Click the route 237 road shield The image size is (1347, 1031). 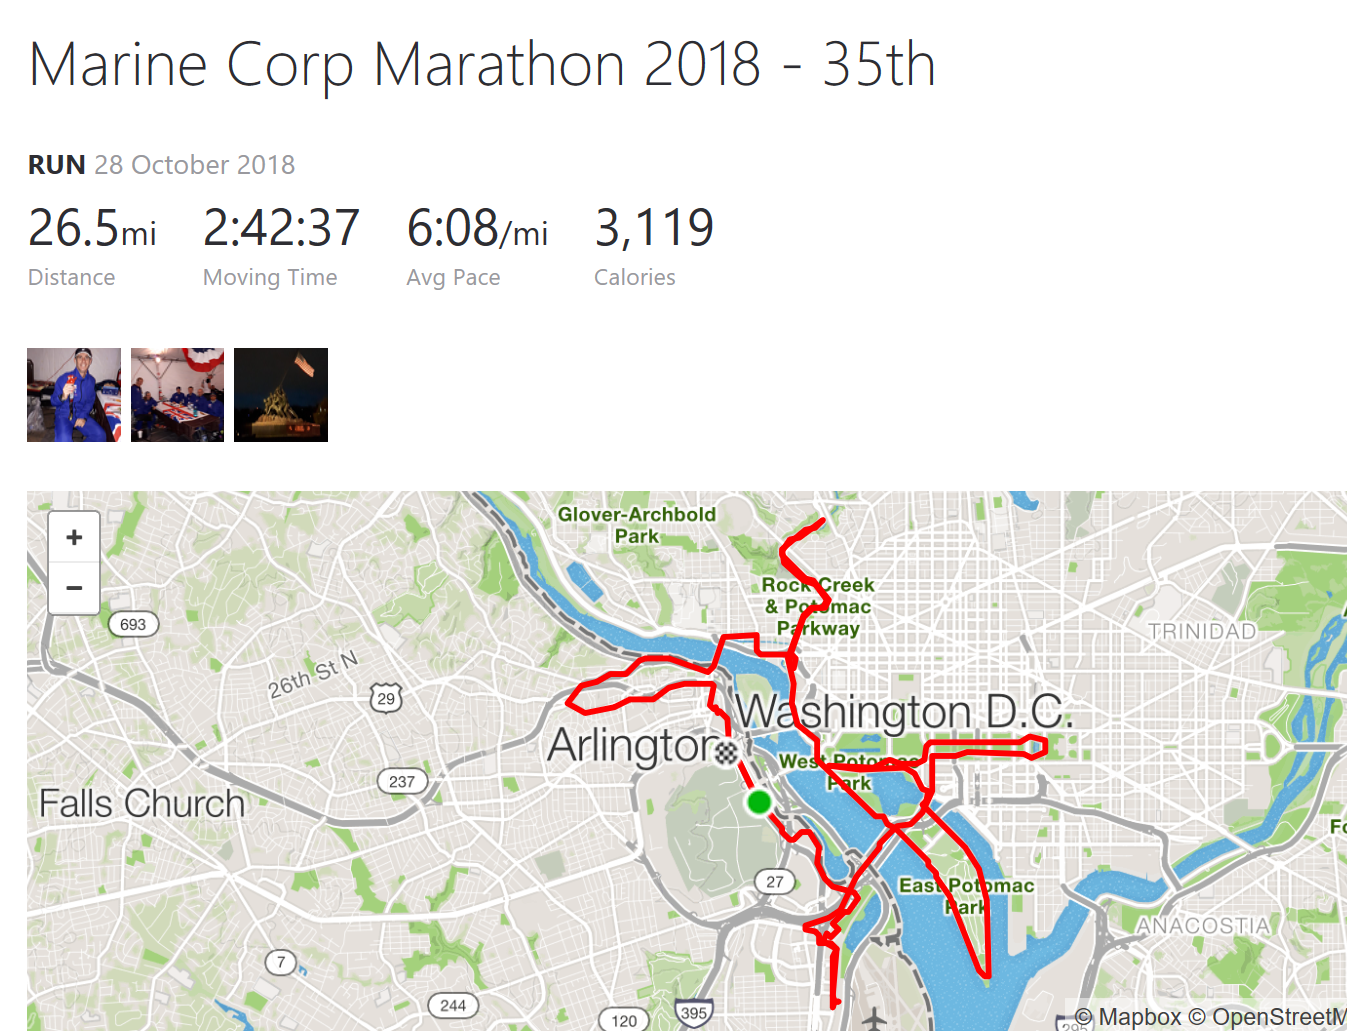tap(402, 781)
